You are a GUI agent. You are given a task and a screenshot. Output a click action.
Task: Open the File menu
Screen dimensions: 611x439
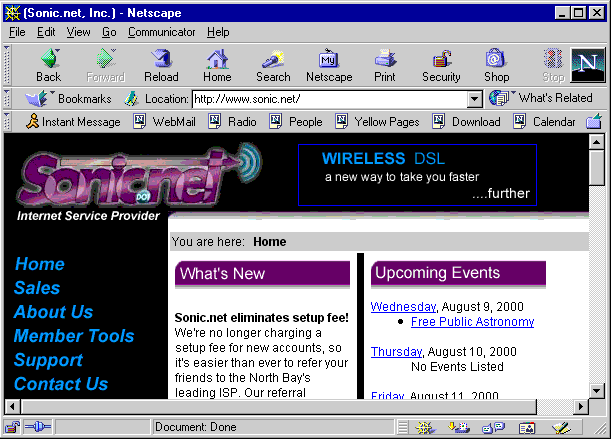tap(17, 32)
